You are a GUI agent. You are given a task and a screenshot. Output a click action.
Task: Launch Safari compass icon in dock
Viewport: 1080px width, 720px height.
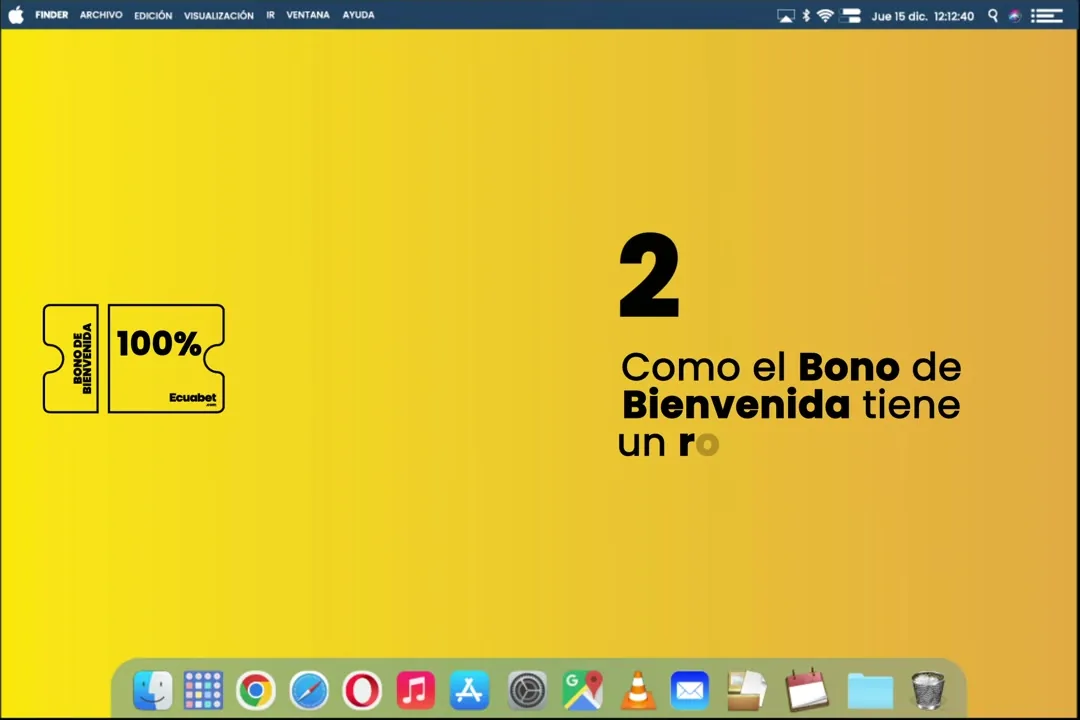click(x=309, y=690)
